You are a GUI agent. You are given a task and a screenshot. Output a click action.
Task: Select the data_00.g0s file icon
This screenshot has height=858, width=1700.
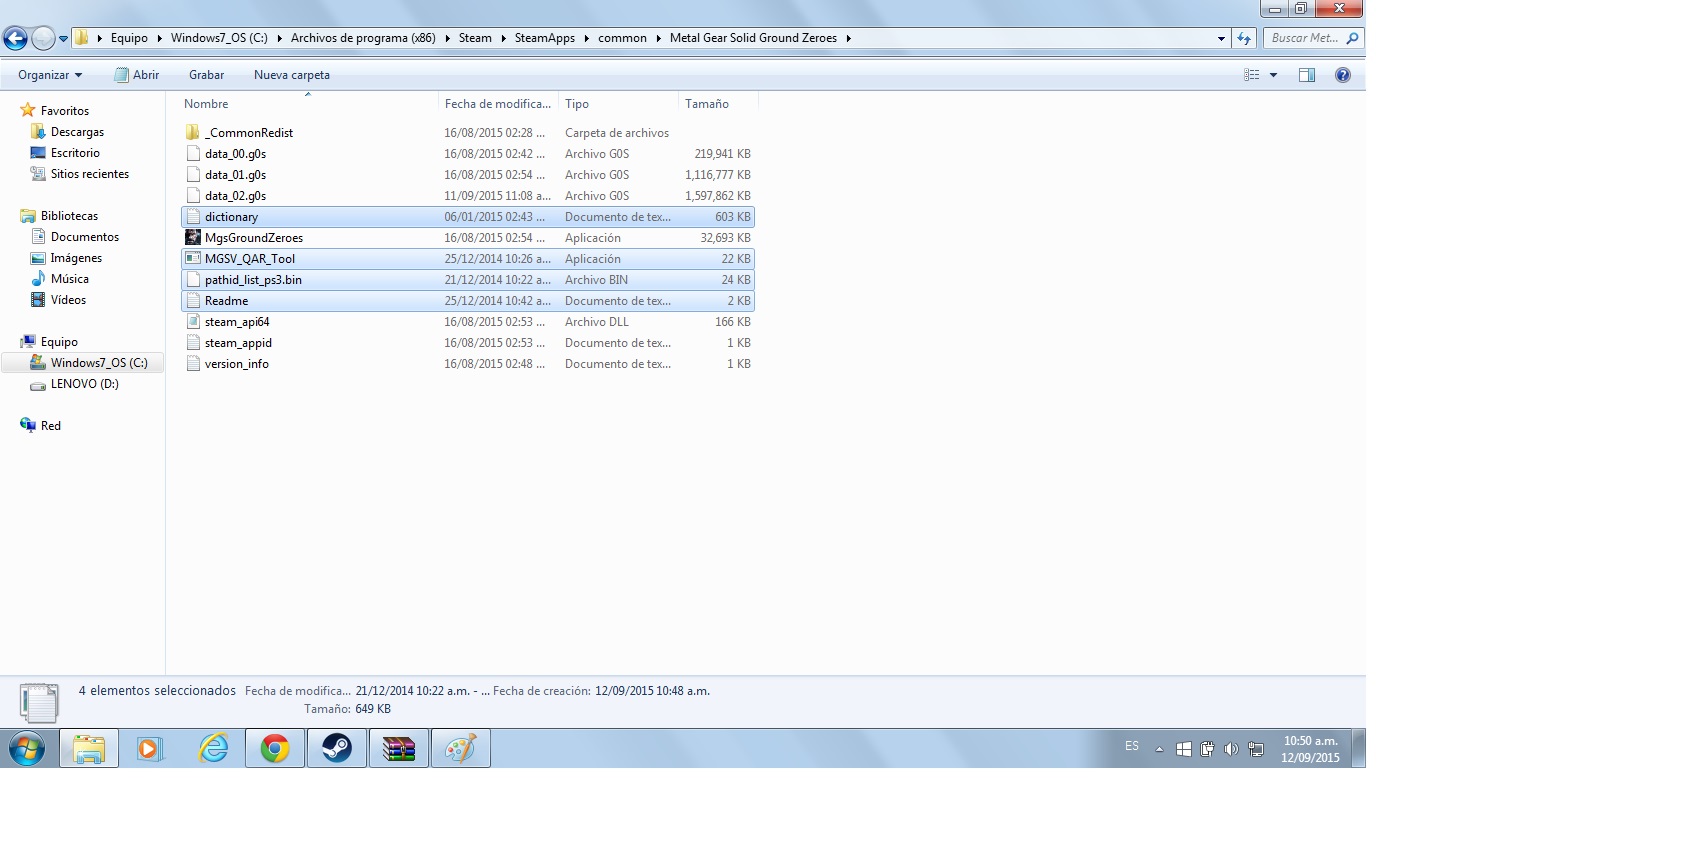pyautogui.click(x=193, y=153)
